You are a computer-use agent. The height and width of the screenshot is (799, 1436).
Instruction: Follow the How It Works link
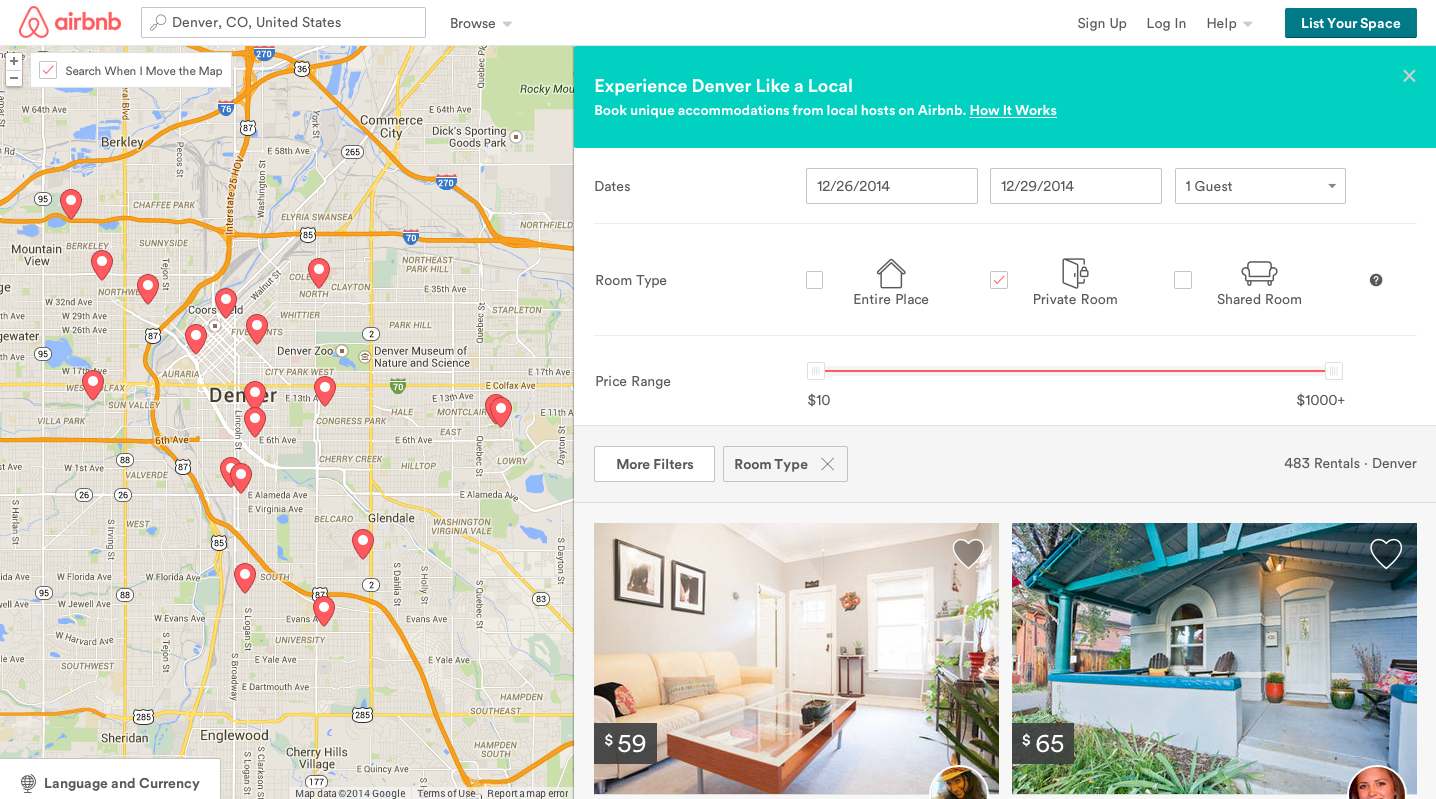coord(1013,110)
